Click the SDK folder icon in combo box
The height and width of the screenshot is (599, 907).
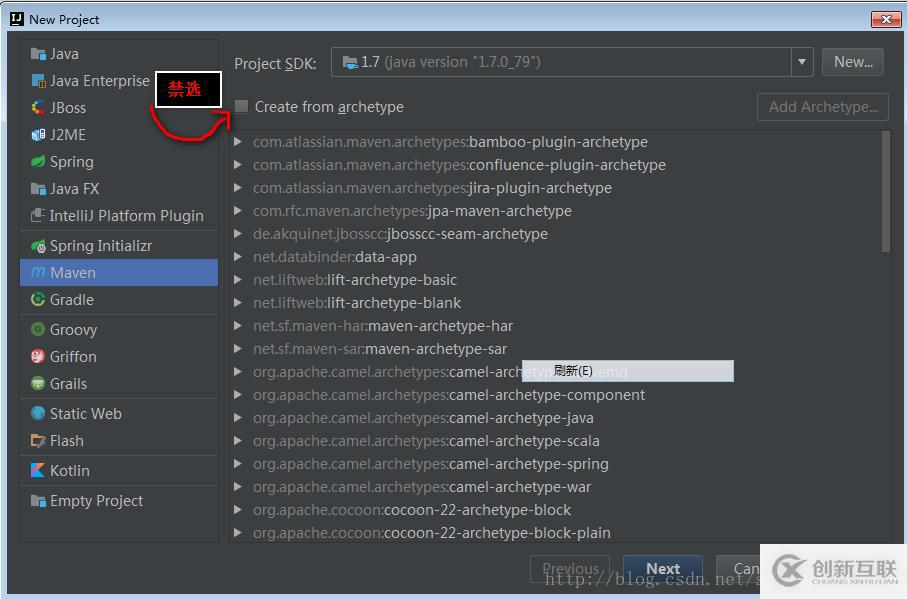click(350, 62)
